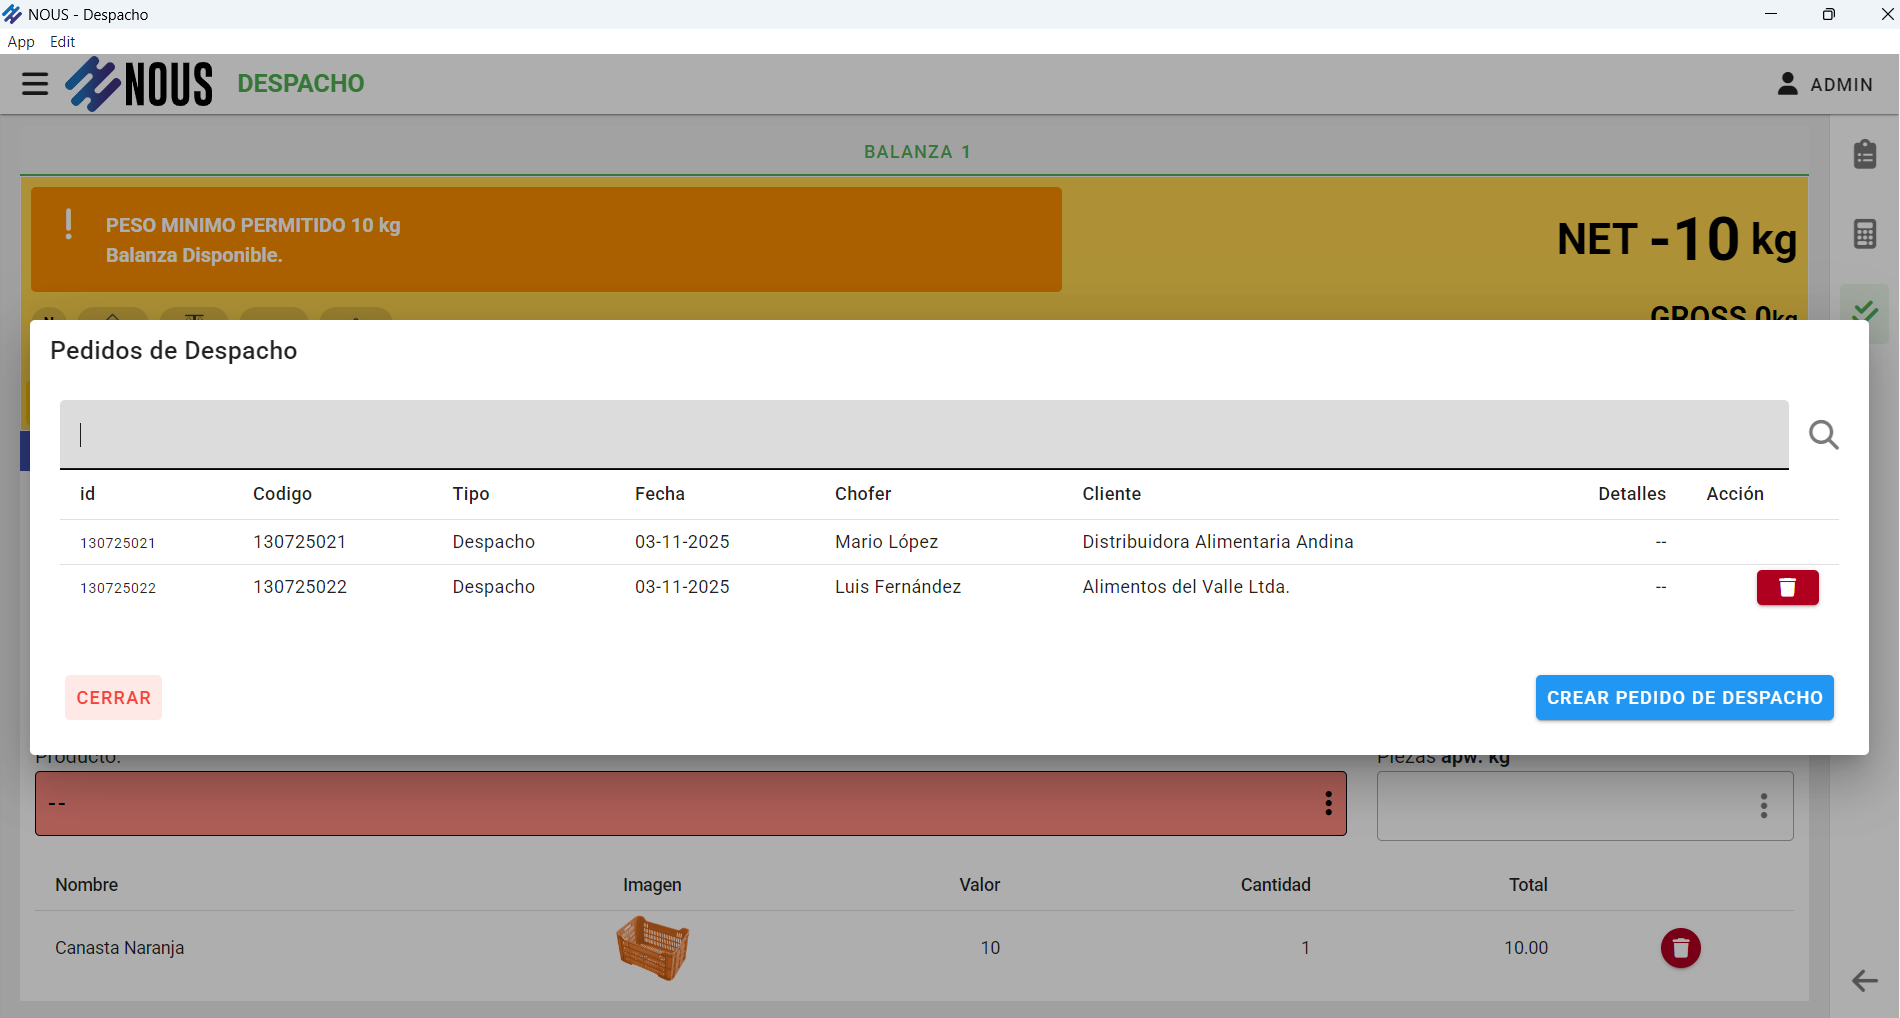Delete order 130725022 with trash button

click(x=1787, y=587)
